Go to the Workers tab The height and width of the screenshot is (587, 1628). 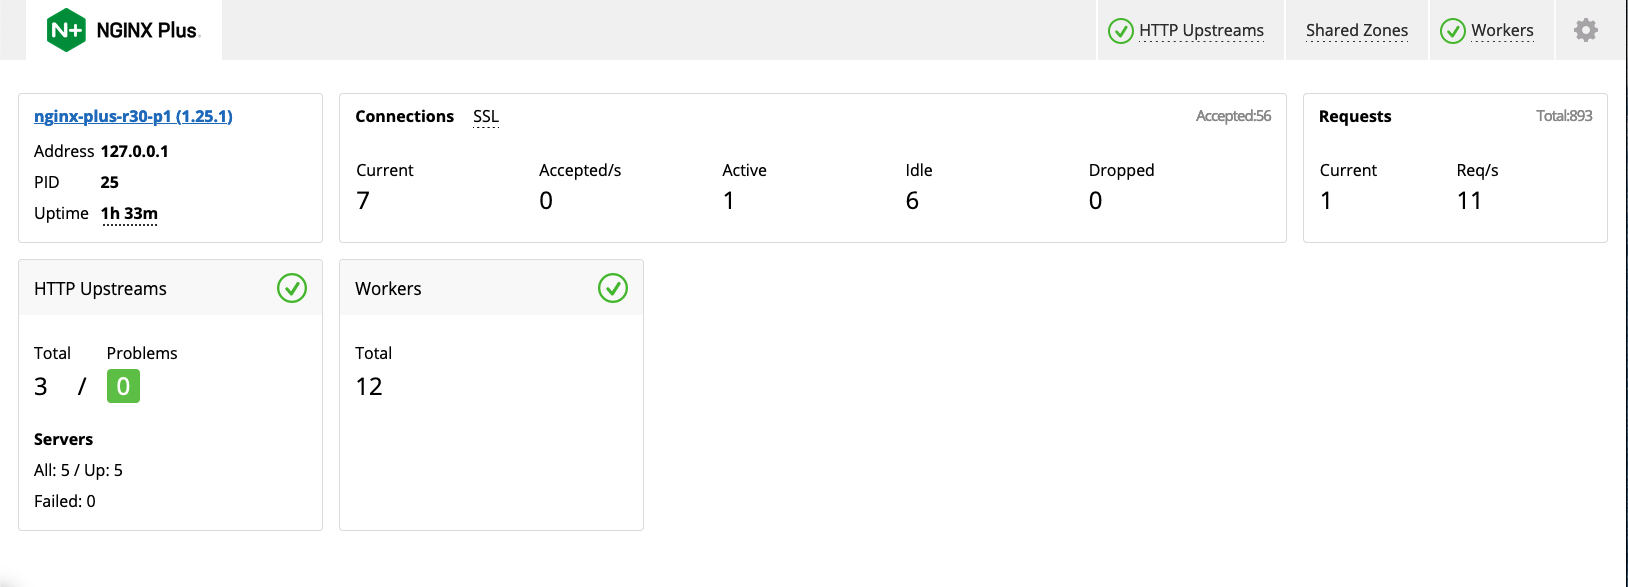1501,31
